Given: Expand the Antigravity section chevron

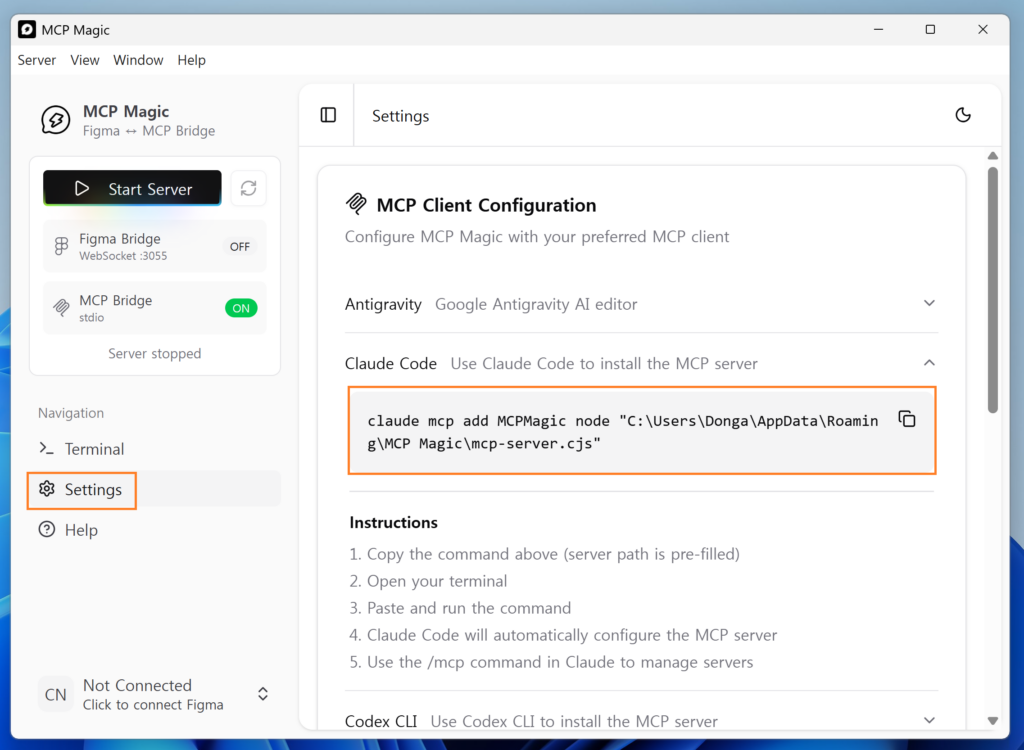Looking at the screenshot, I should 929,303.
